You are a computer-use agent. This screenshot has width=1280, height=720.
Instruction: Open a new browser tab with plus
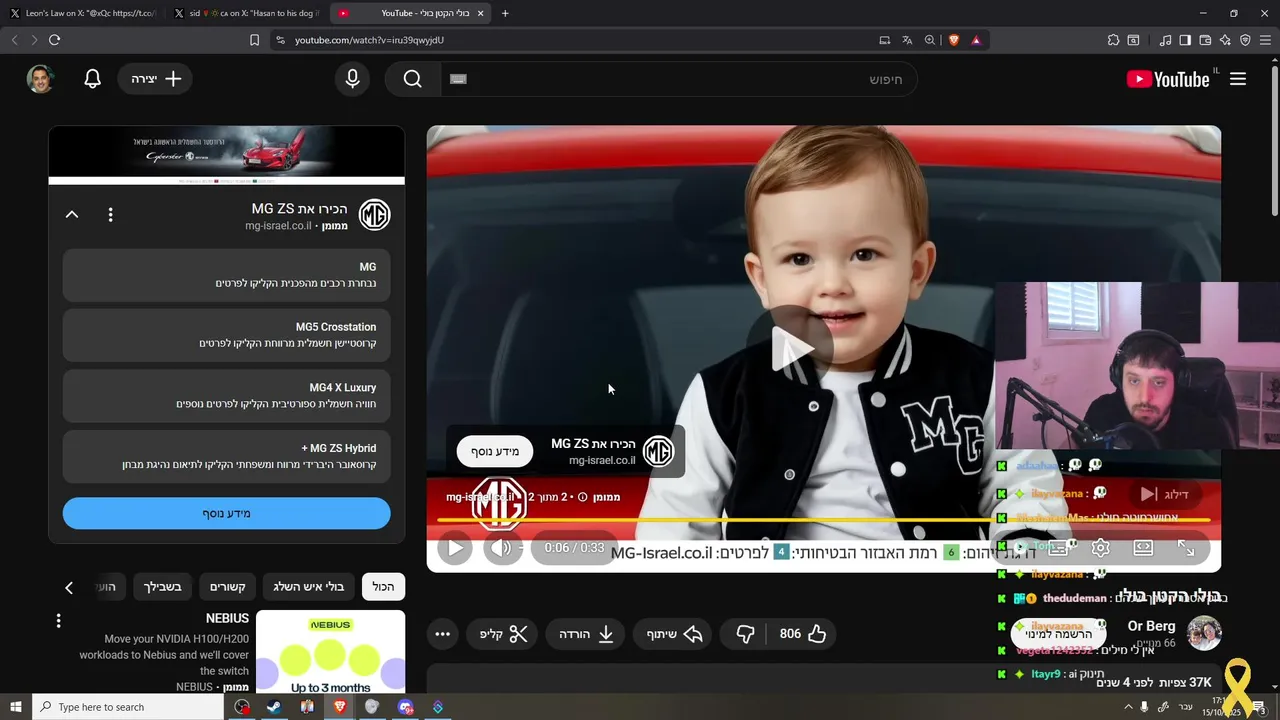[x=505, y=13]
